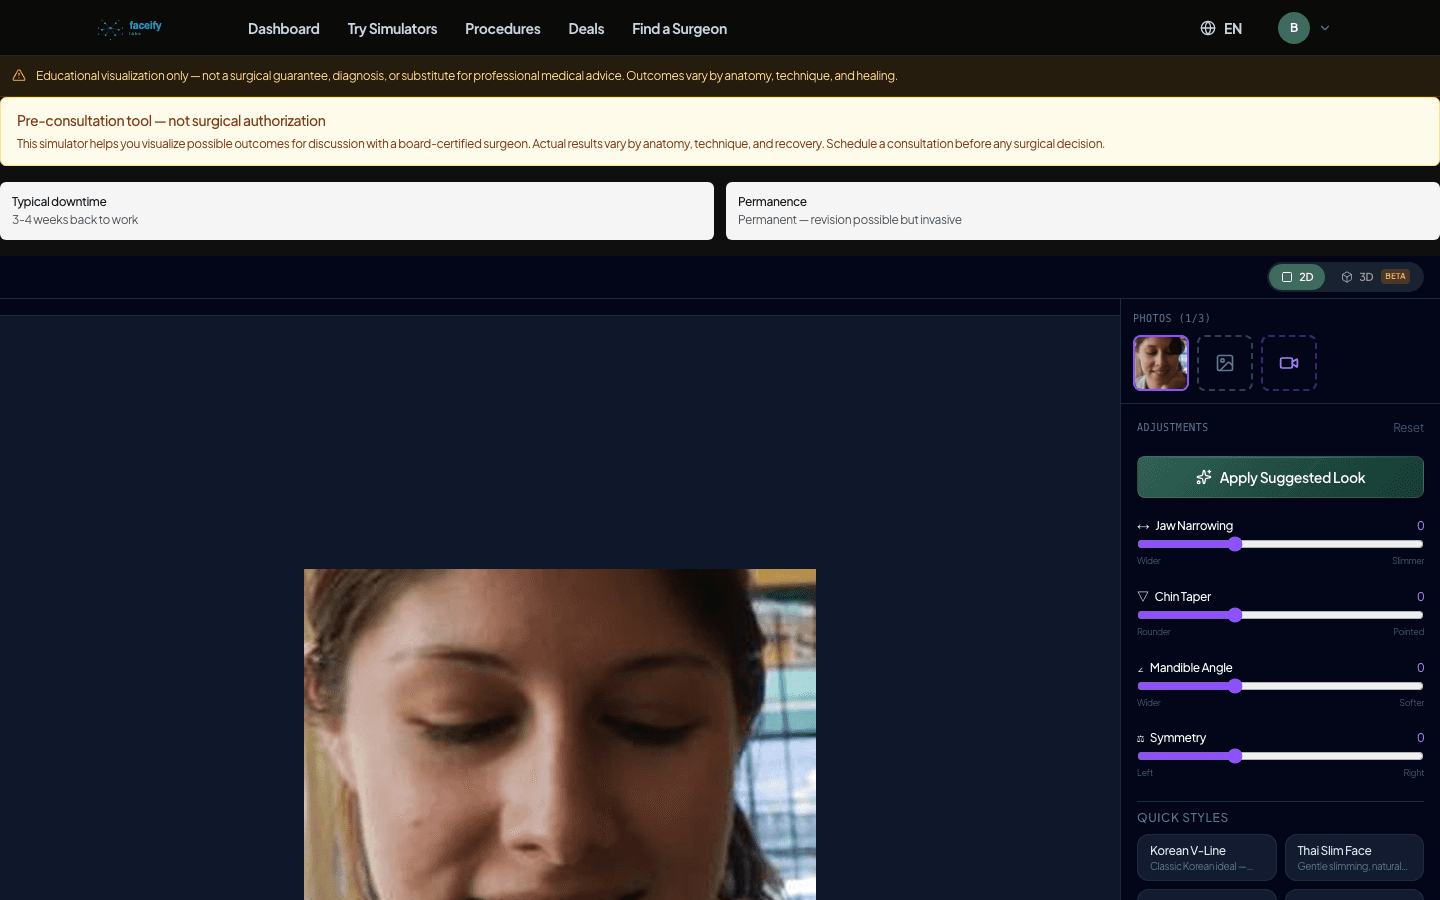This screenshot has width=1440, height=900.
Task: Expand the account menu chevron
Action: (1325, 28)
